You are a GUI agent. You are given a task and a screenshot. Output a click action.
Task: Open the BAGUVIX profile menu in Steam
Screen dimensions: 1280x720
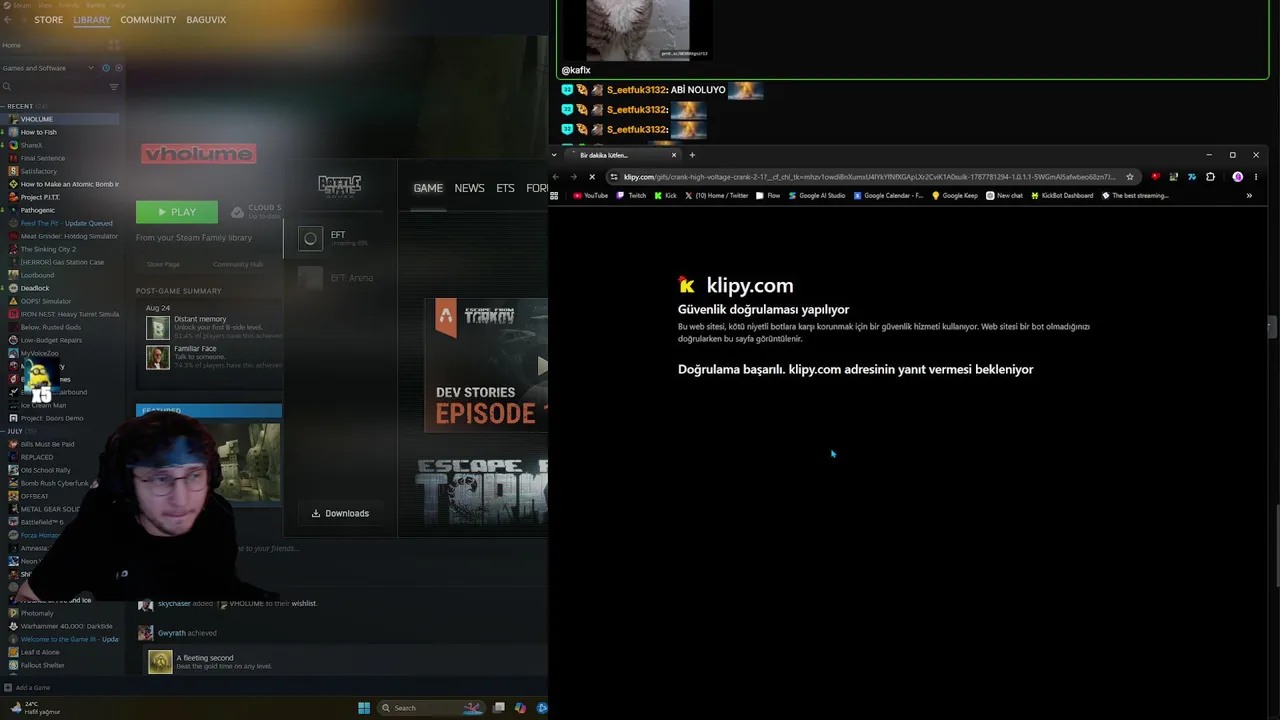[x=206, y=20]
